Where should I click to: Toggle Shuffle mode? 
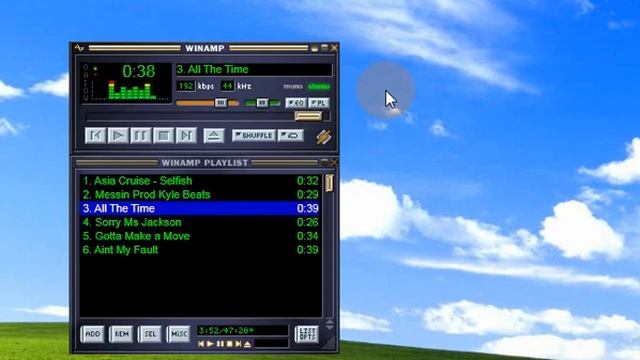click(x=254, y=135)
